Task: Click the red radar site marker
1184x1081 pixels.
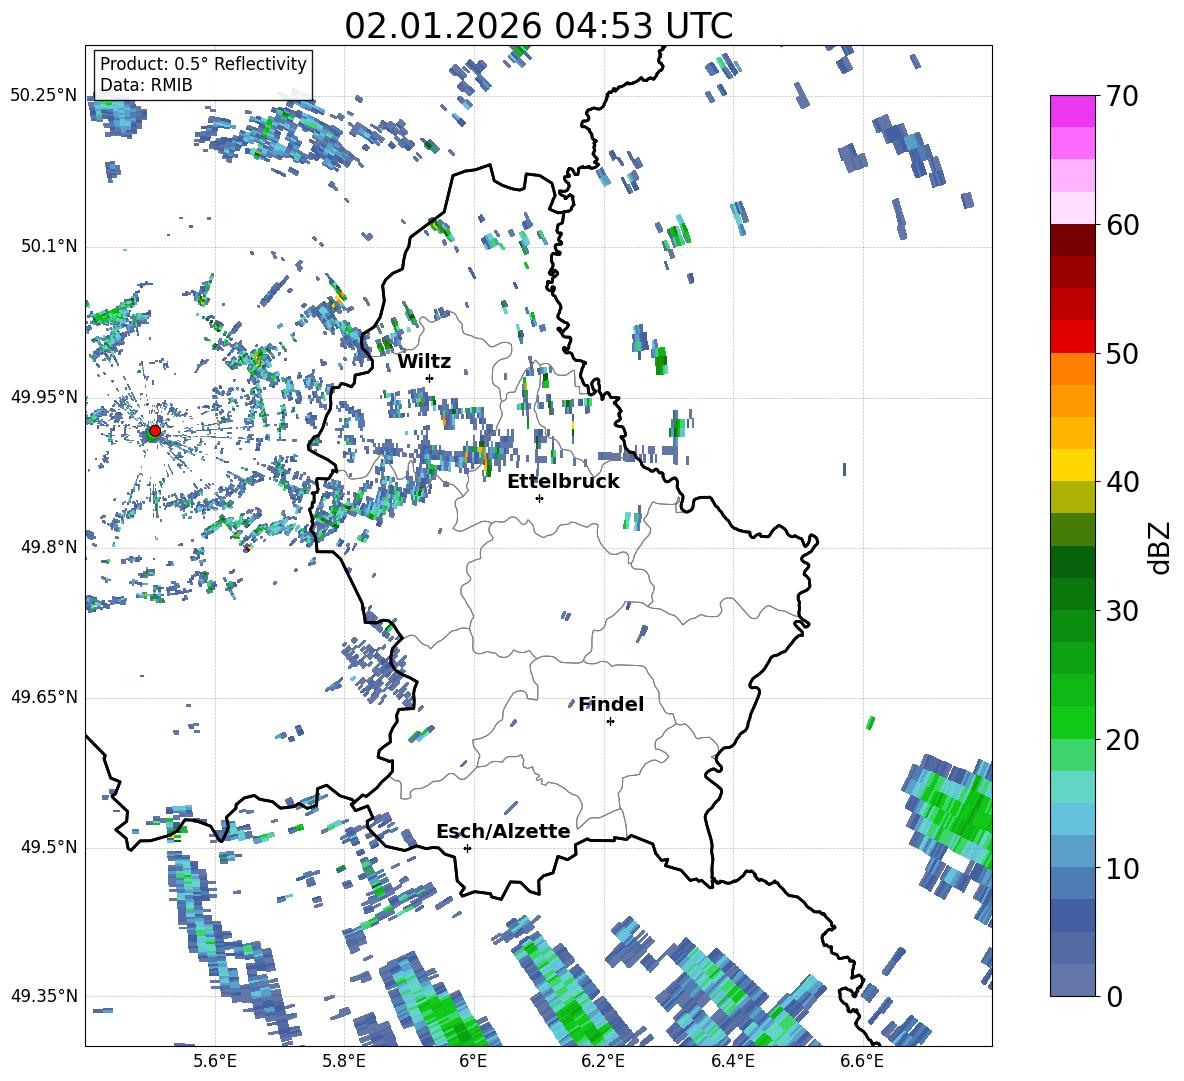Action: (155, 431)
